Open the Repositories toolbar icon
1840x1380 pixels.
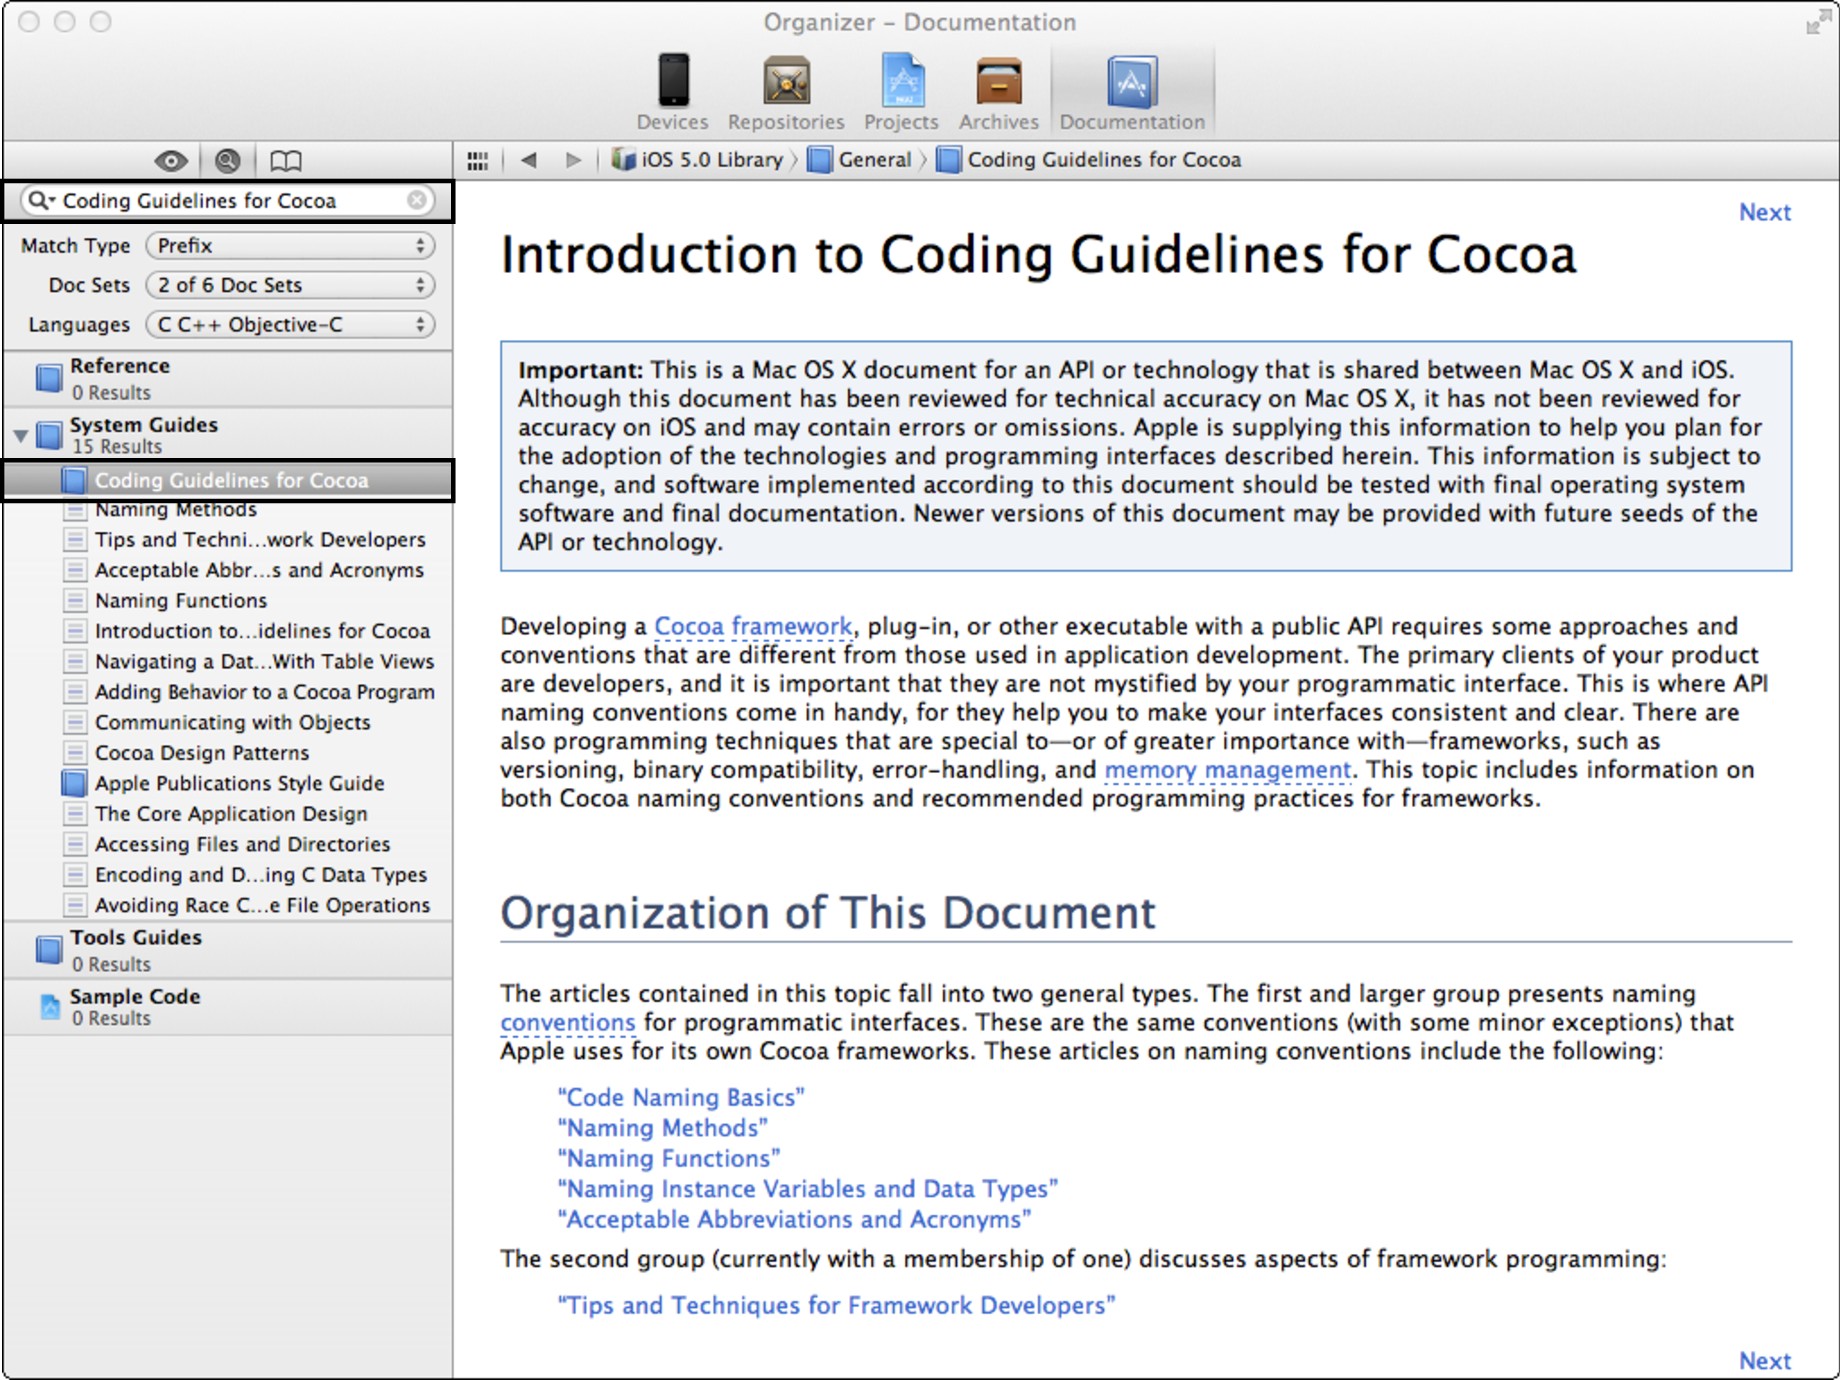tap(786, 92)
